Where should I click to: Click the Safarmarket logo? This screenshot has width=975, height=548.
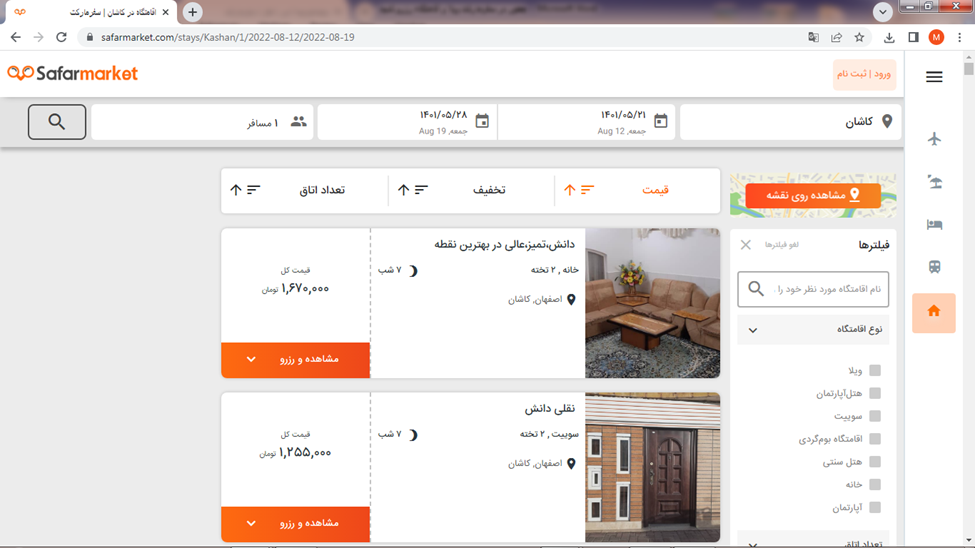click(x=73, y=73)
